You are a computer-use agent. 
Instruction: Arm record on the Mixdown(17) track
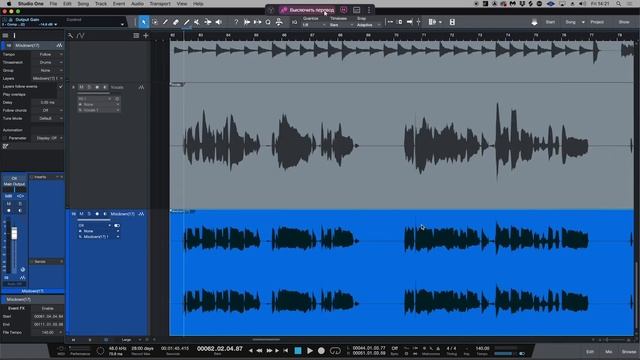point(97,214)
